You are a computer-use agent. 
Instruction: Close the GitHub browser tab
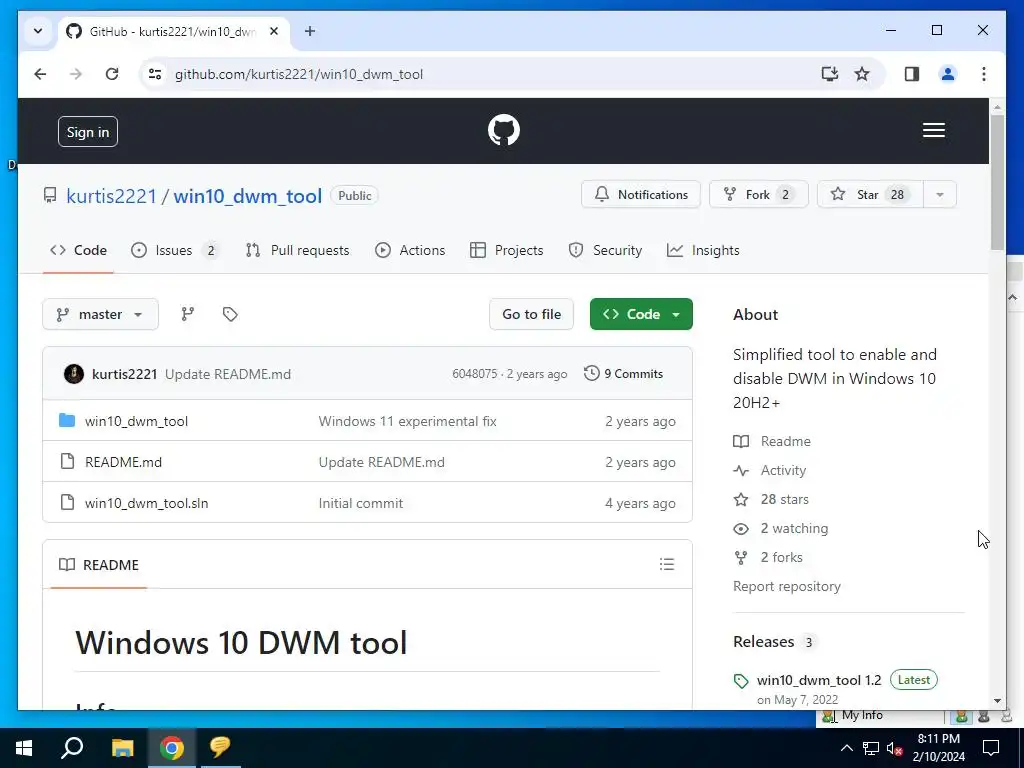point(274,31)
